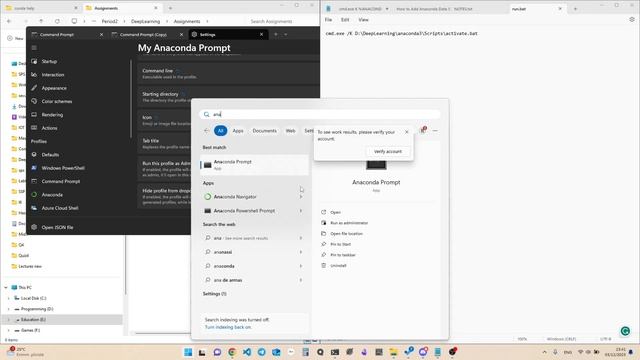Click the Grammarly icon in Notepad
The height and width of the screenshot is (360, 640).
point(625,331)
